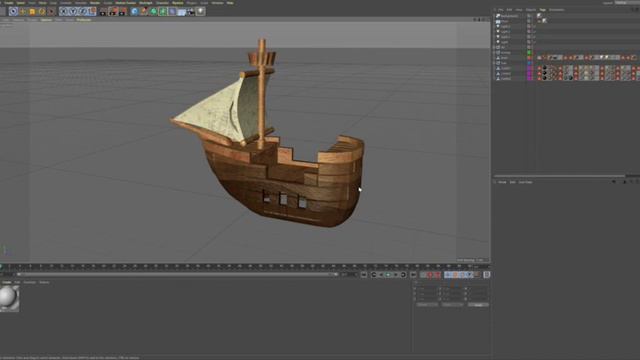640x360 pixels.
Task: Open the Create menu in menu bar
Action: tap(9, 3)
